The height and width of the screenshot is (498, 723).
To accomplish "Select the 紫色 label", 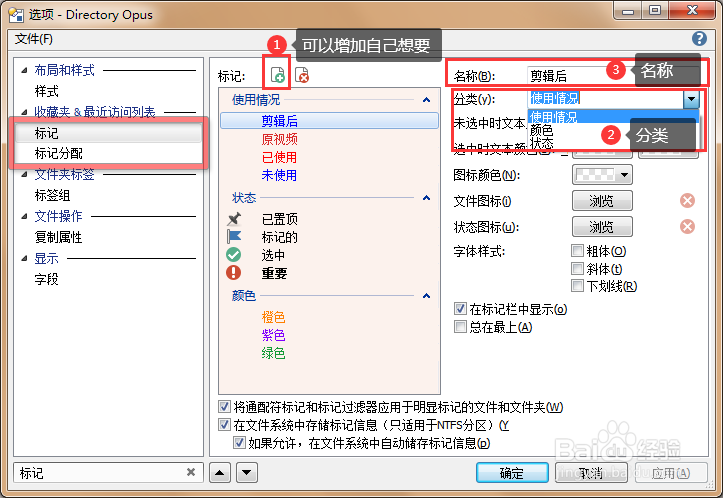I will 273,335.
